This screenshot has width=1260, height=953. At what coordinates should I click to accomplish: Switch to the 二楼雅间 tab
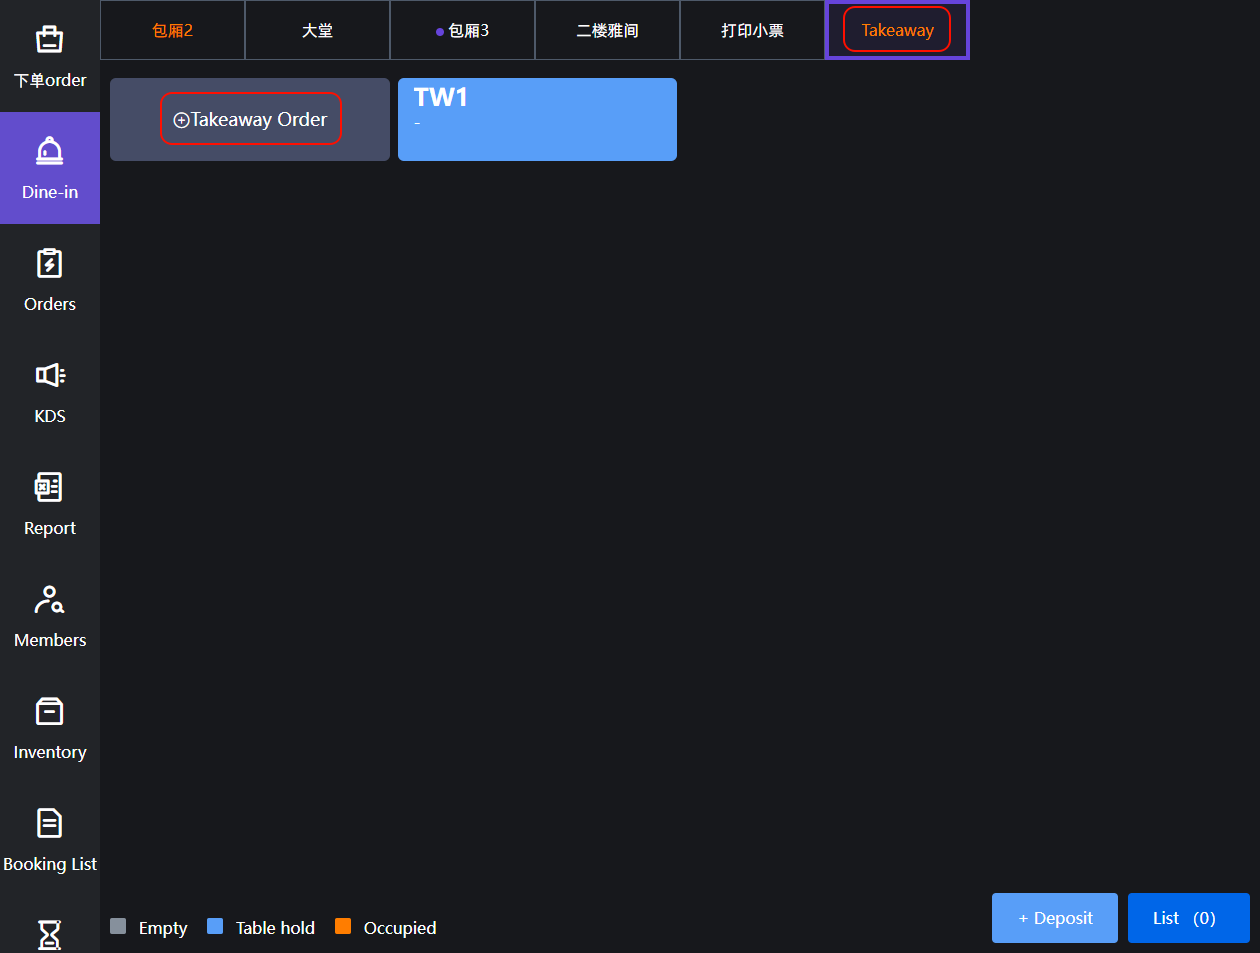coord(607,31)
